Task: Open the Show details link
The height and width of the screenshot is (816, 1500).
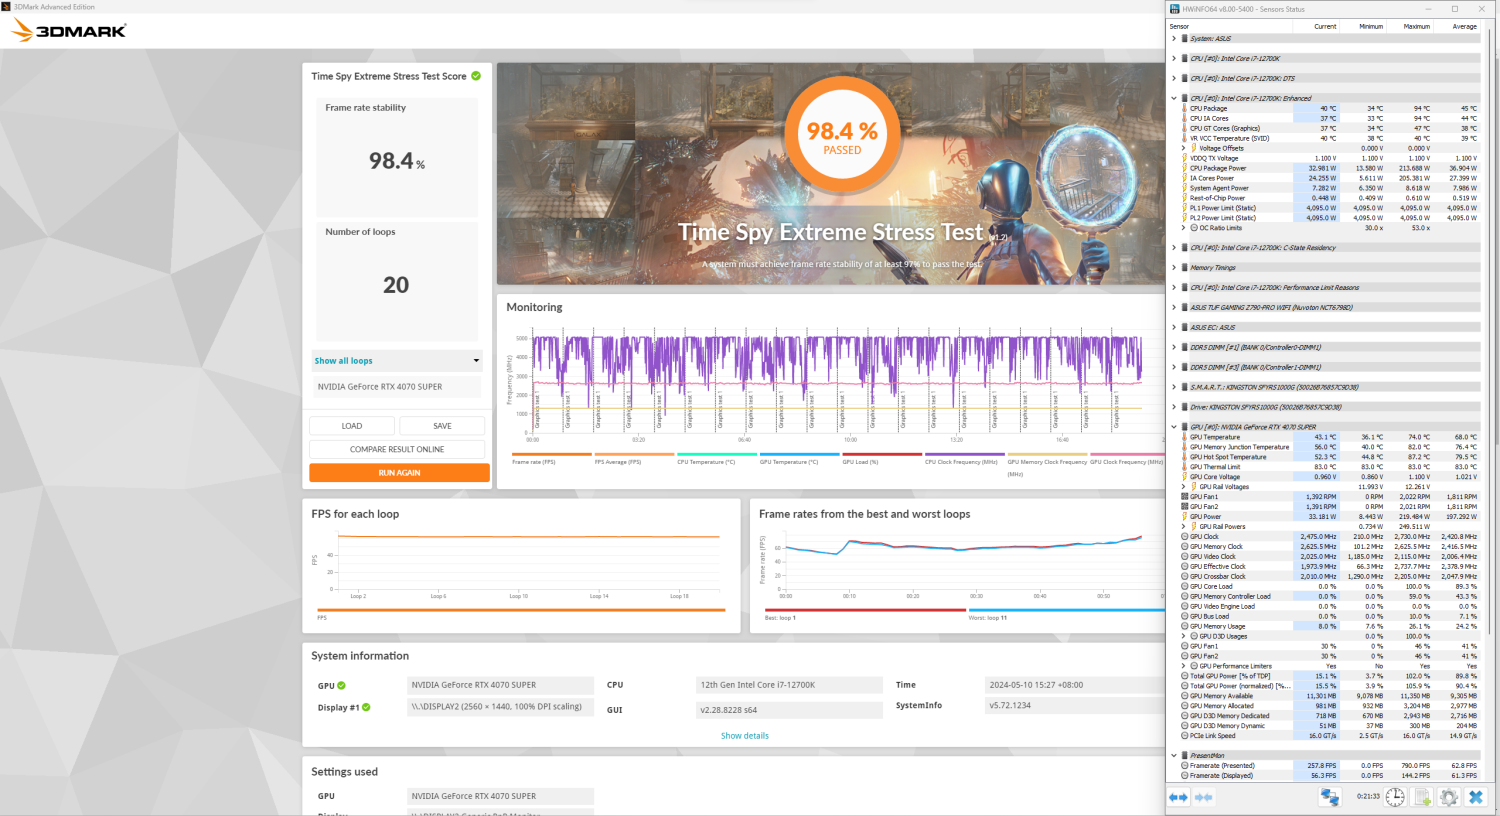Action: click(x=745, y=736)
